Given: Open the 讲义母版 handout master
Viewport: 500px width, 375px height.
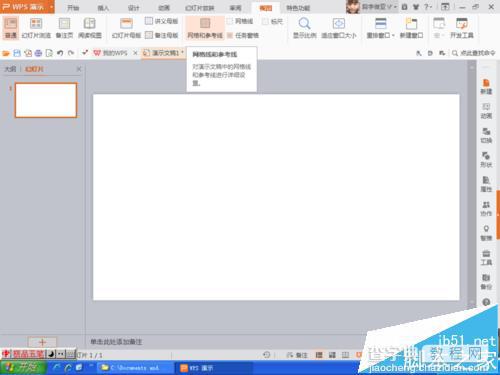Looking at the screenshot, I should click(162, 21).
